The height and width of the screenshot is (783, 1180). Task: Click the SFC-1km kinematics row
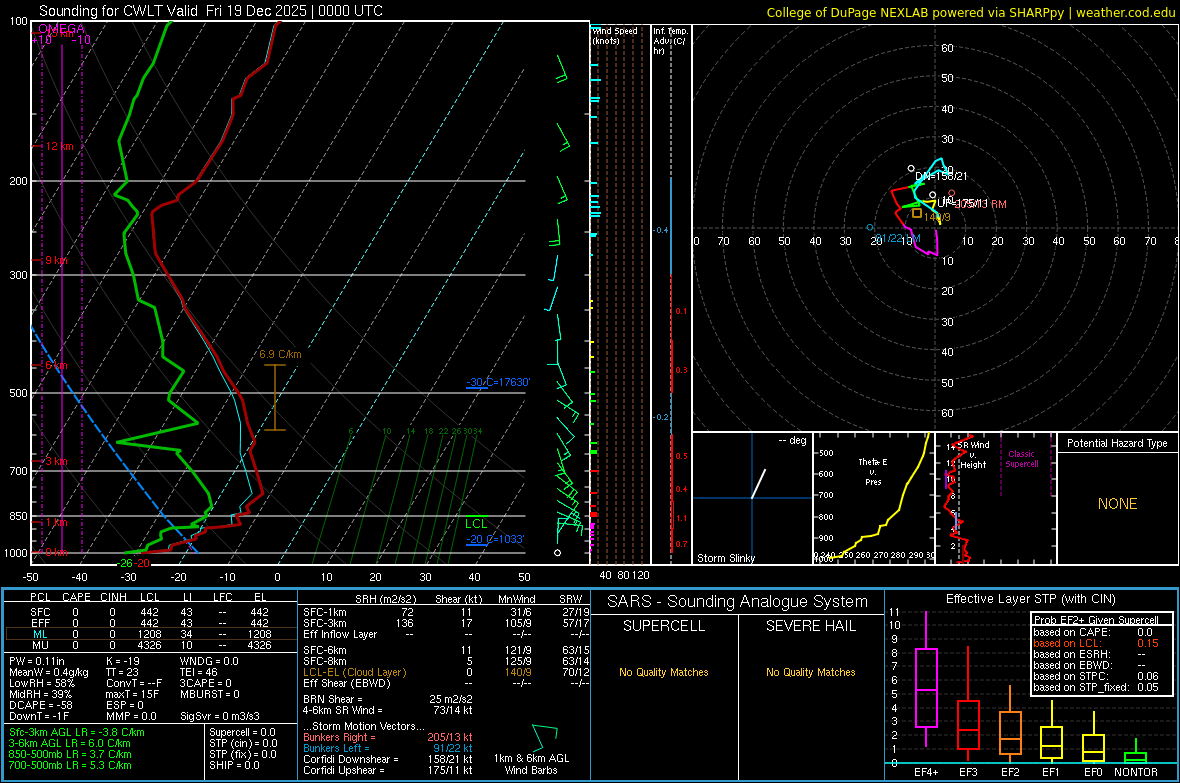tap(446, 613)
